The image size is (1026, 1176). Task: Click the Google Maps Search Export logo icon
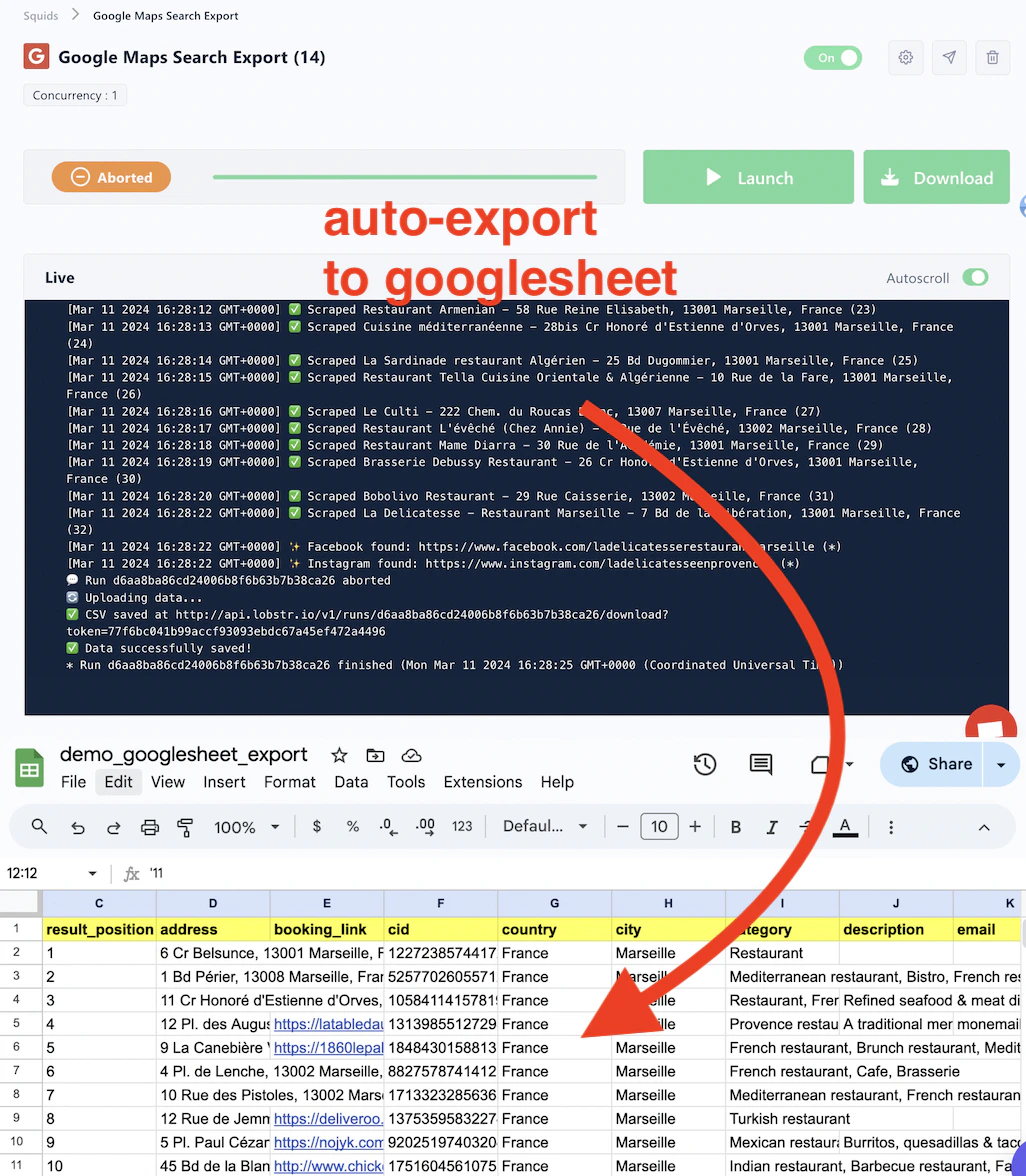pos(36,56)
